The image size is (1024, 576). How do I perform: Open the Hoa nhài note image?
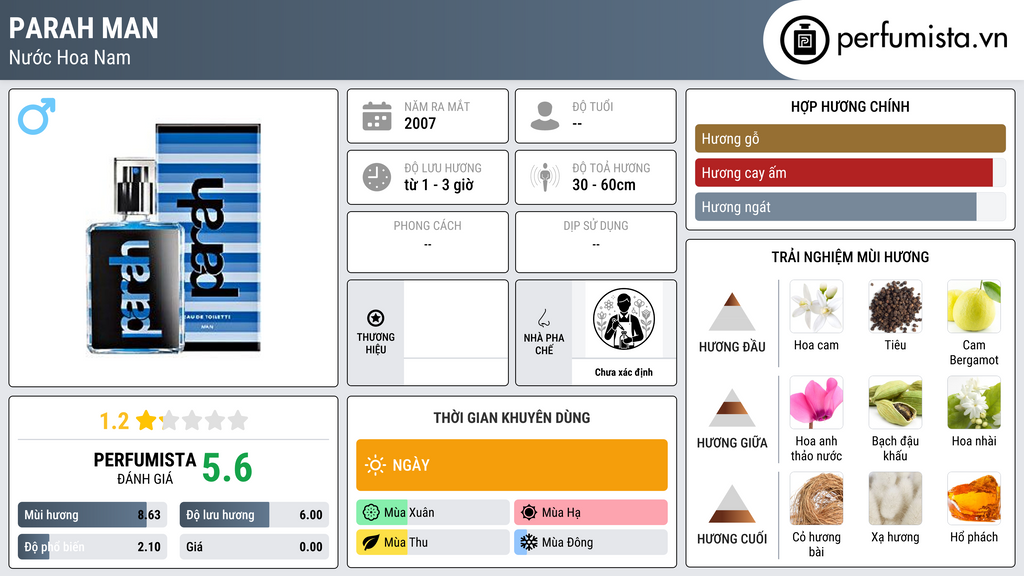click(x=974, y=403)
